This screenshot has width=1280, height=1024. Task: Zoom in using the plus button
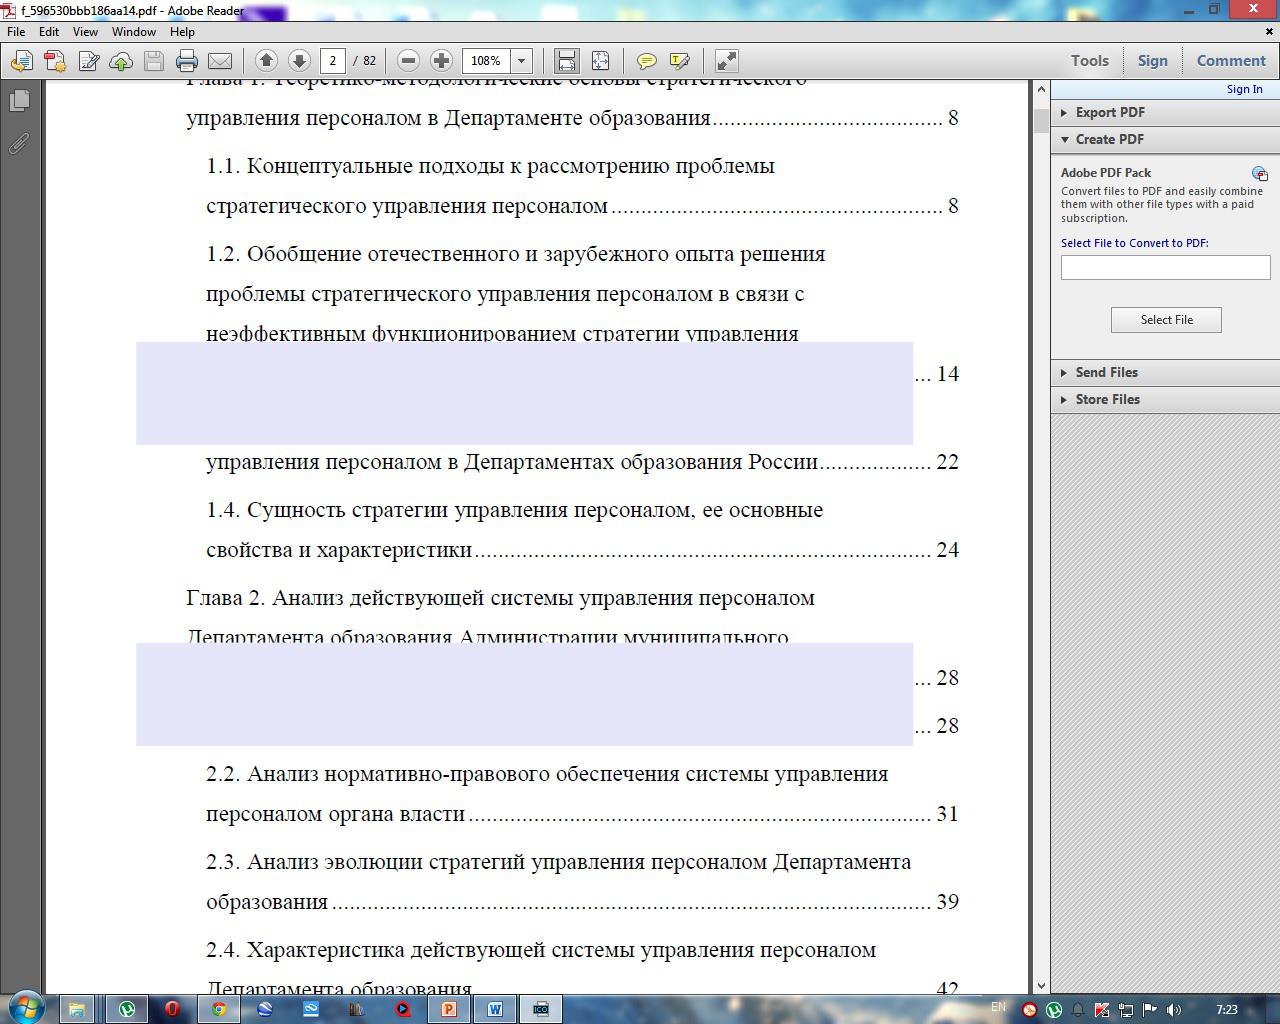click(x=441, y=61)
